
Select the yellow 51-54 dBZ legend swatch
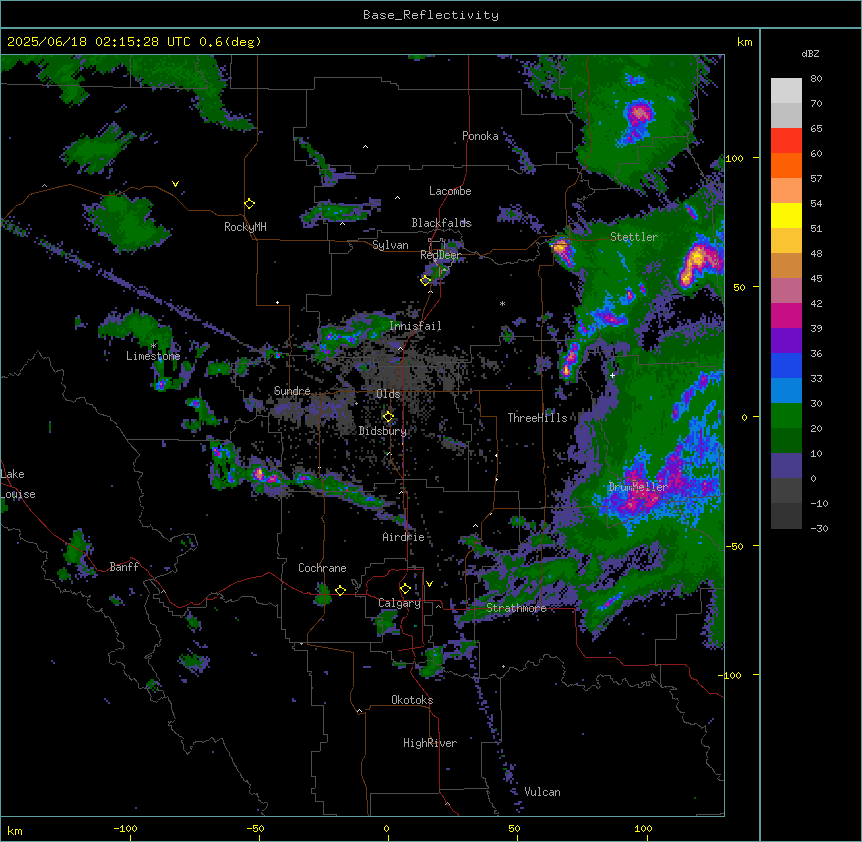click(x=786, y=216)
